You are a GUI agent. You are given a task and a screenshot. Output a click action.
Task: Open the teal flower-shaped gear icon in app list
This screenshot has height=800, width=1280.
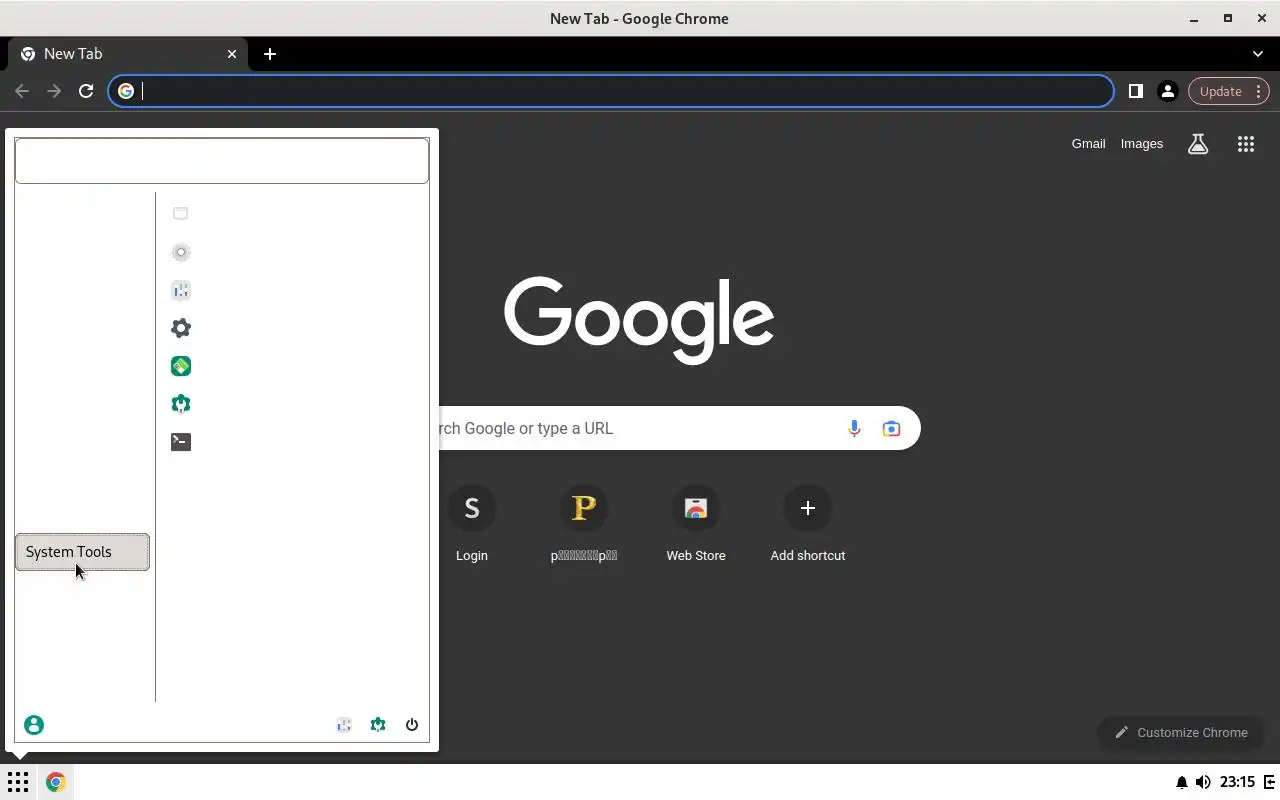(181, 404)
